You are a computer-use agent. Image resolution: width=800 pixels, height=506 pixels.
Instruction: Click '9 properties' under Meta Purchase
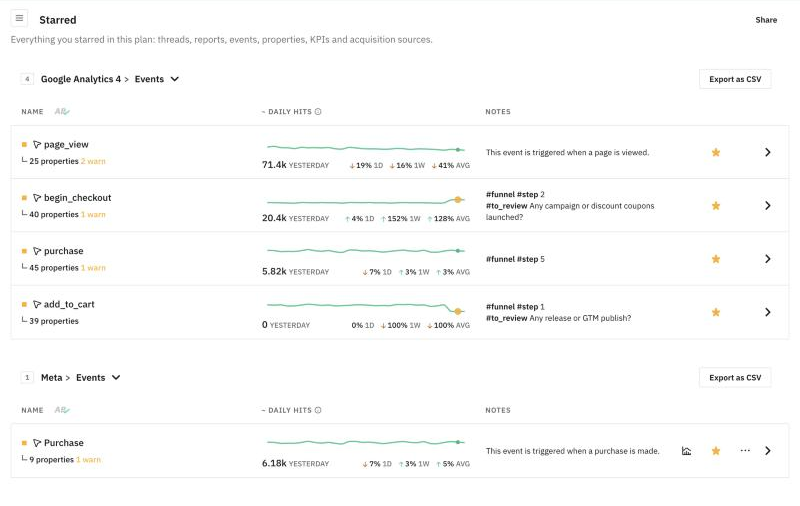click(x=52, y=460)
